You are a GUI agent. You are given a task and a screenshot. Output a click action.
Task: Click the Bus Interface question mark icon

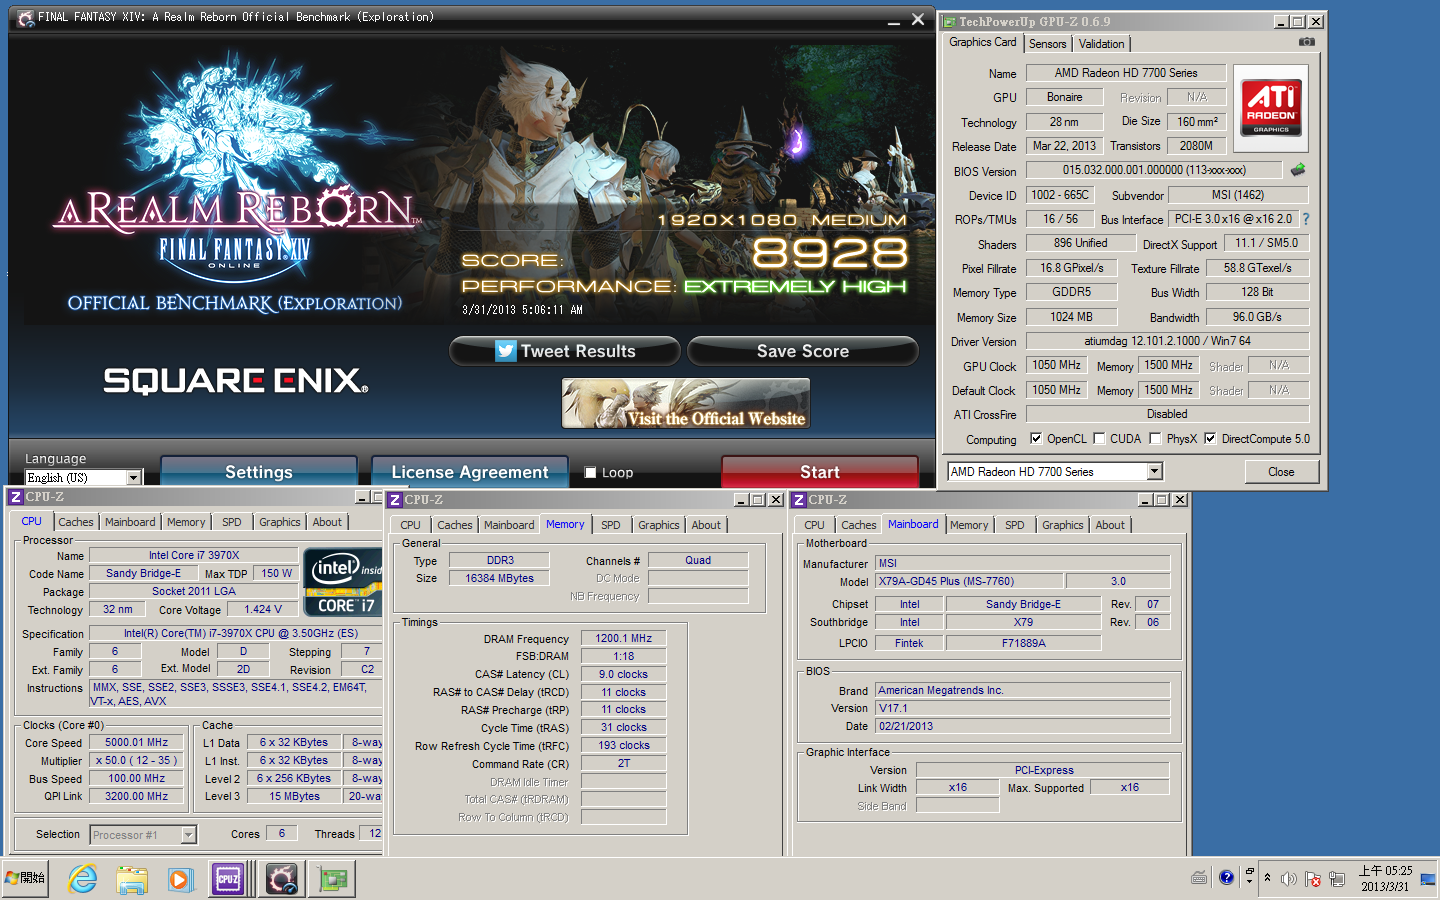coord(1305,219)
